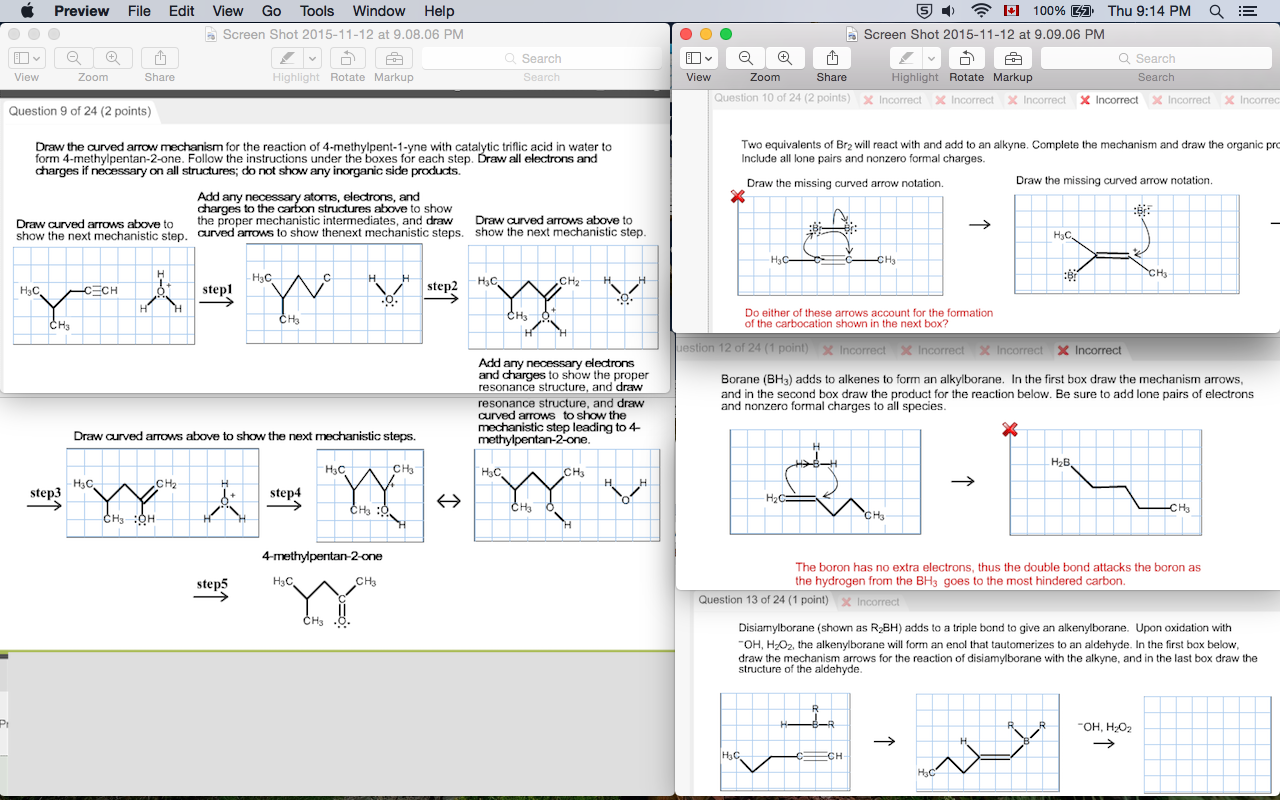Click the volume icon in the menu bar
The image size is (1280, 800).
click(948, 11)
